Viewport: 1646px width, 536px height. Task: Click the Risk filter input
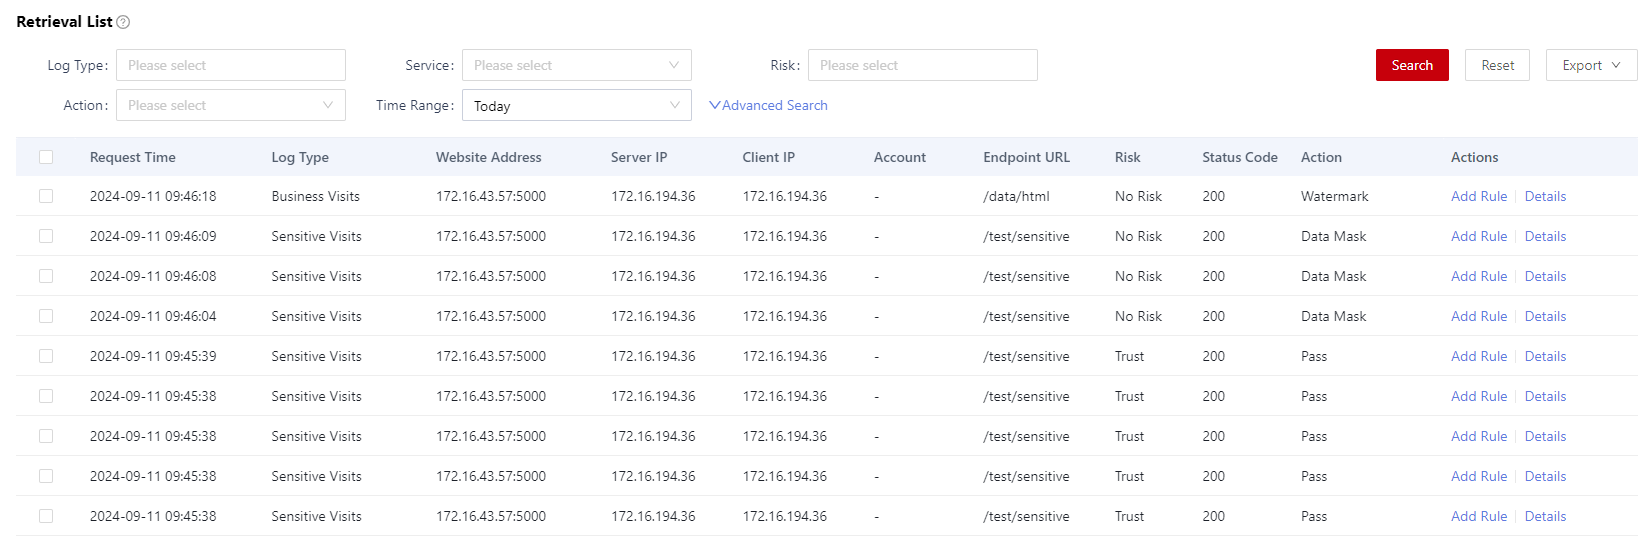click(x=923, y=65)
